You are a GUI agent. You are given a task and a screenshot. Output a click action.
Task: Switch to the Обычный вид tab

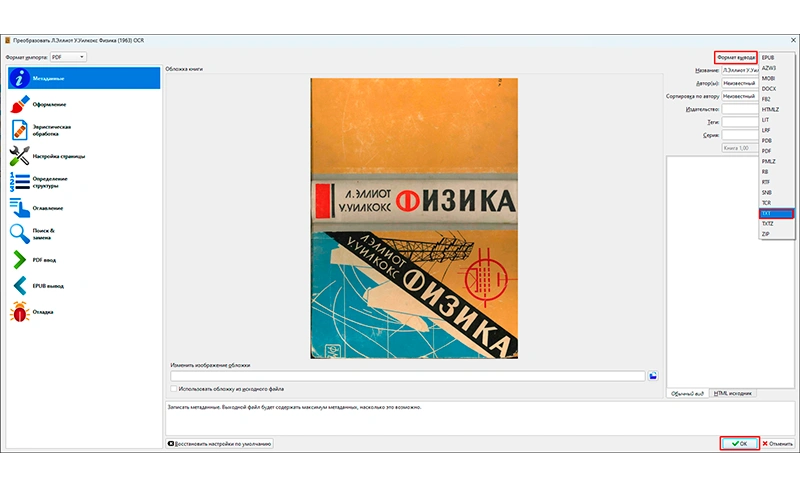tap(687, 393)
